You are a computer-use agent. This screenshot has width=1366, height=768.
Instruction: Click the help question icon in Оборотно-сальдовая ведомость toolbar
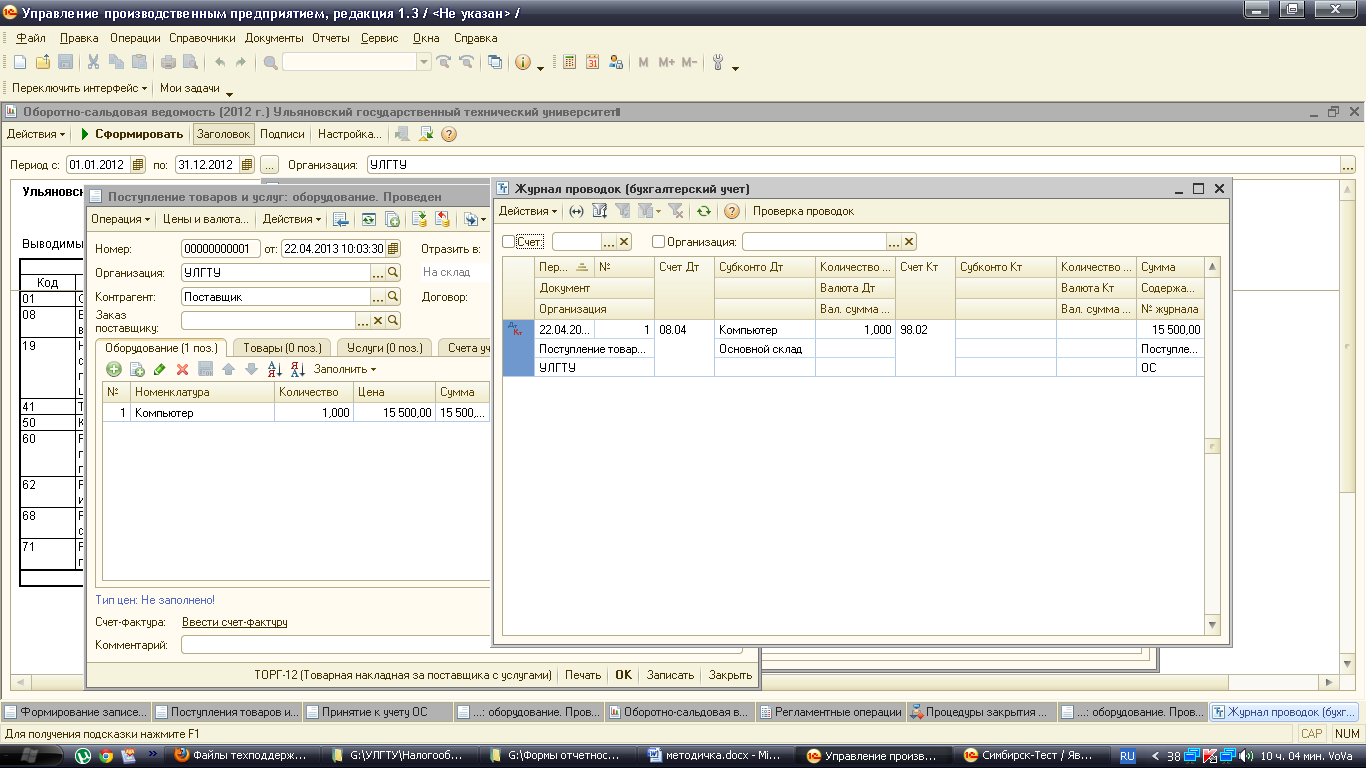coord(449,134)
